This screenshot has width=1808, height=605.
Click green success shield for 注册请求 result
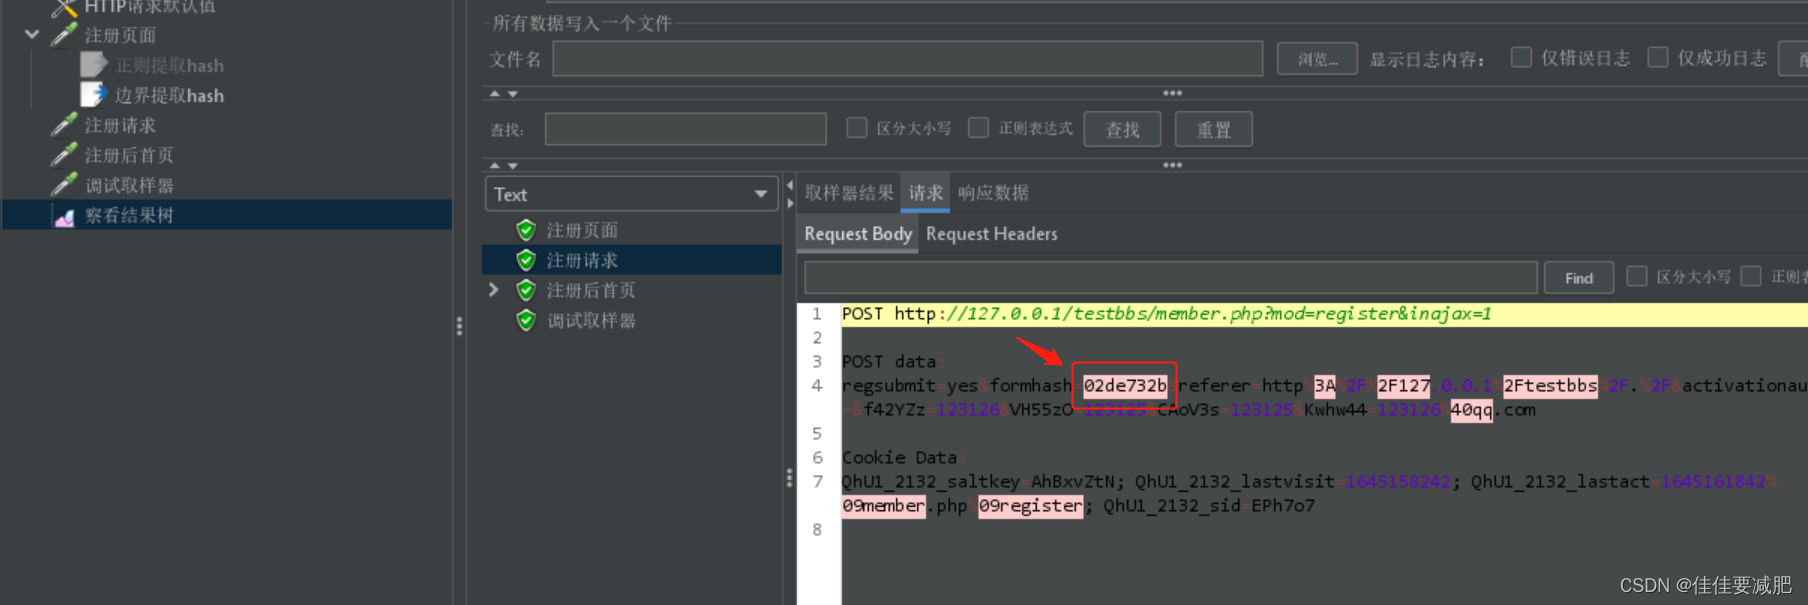click(x=526, y=260)
